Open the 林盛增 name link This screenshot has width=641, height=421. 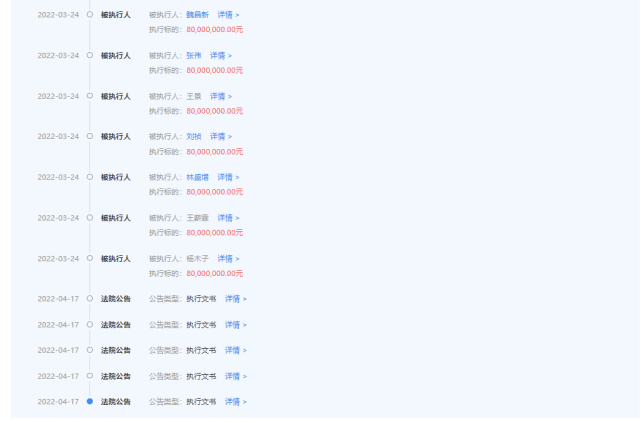click(x=197, y=177)
